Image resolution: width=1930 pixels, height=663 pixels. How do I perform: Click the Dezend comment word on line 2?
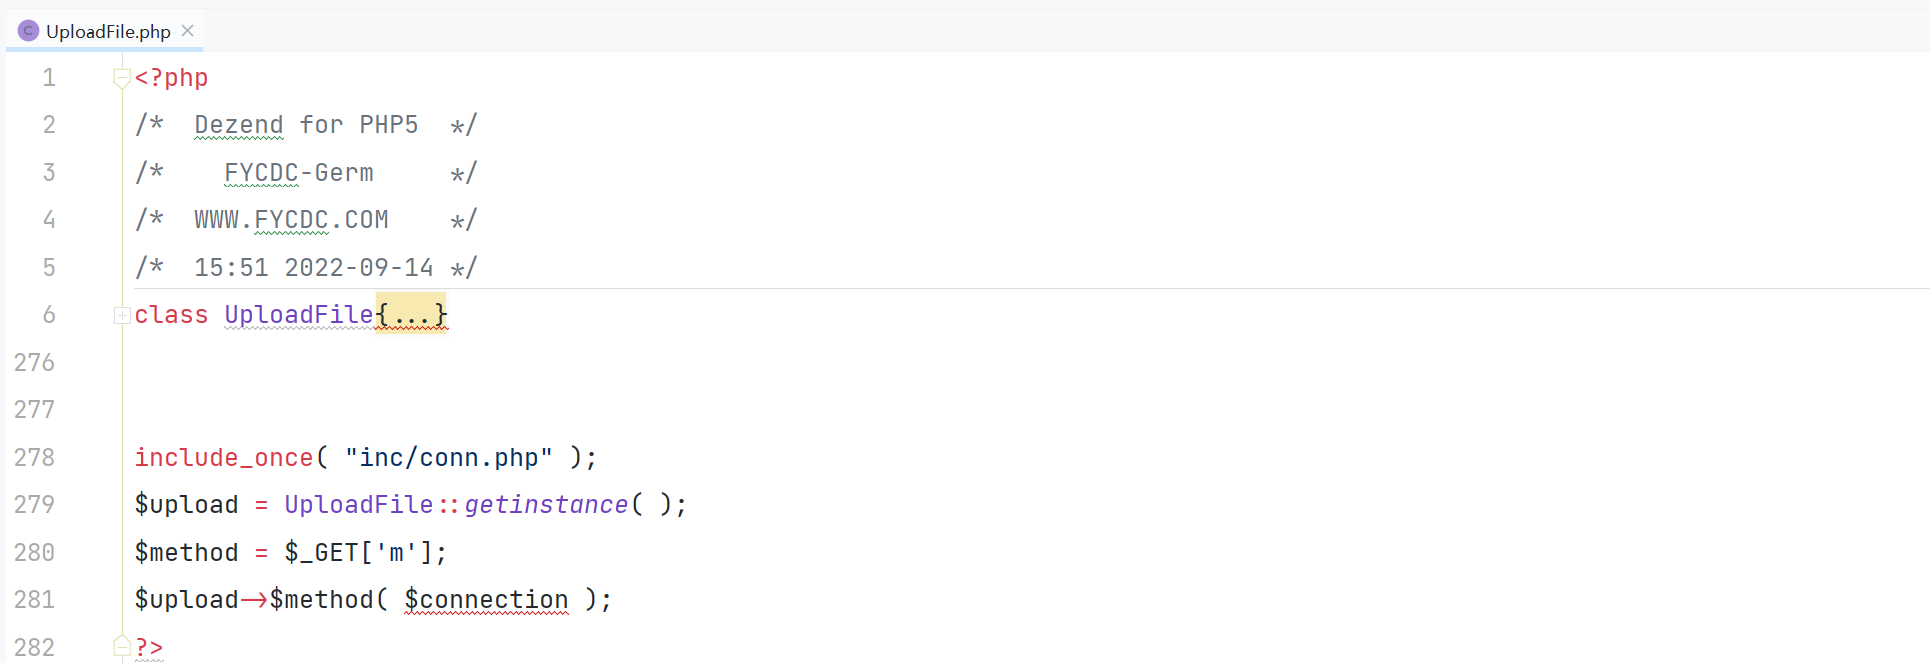[239, 125]
